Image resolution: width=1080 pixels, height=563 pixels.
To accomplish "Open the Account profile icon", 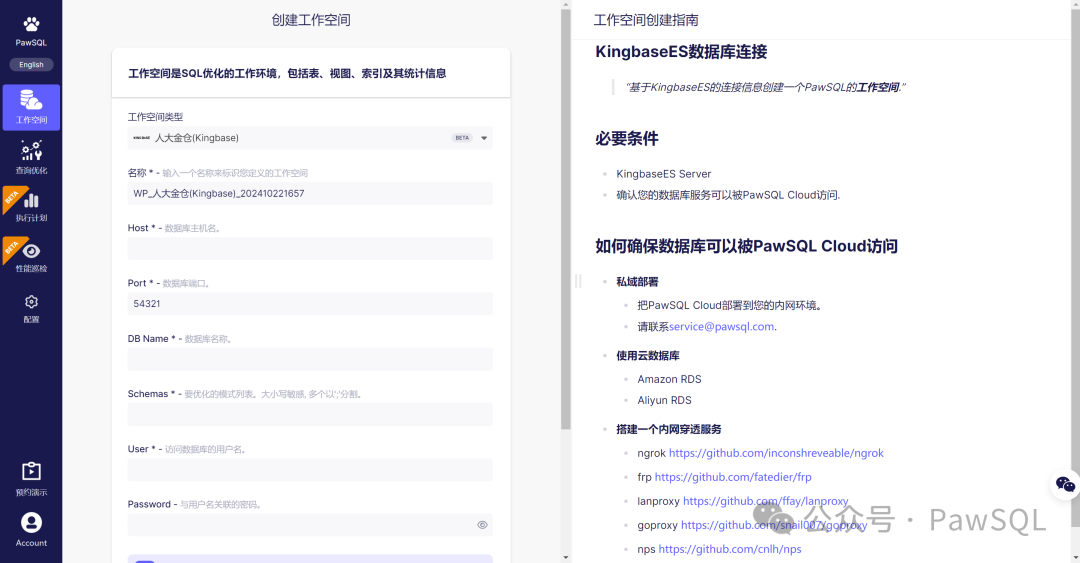I will click(x=31, y=522).
